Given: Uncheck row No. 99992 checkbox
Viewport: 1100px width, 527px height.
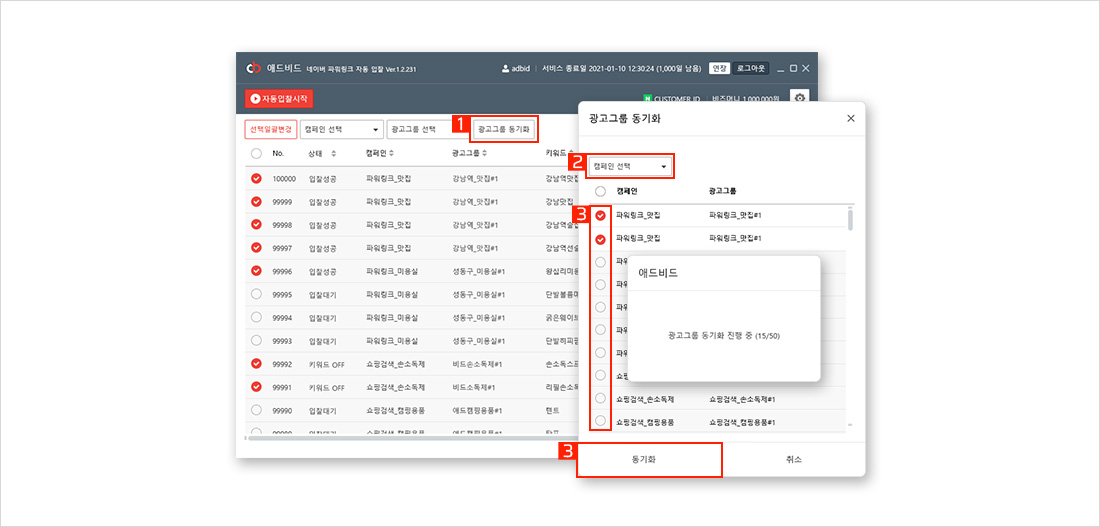Looking at the screenshot, I should click(x=256, y=363).
